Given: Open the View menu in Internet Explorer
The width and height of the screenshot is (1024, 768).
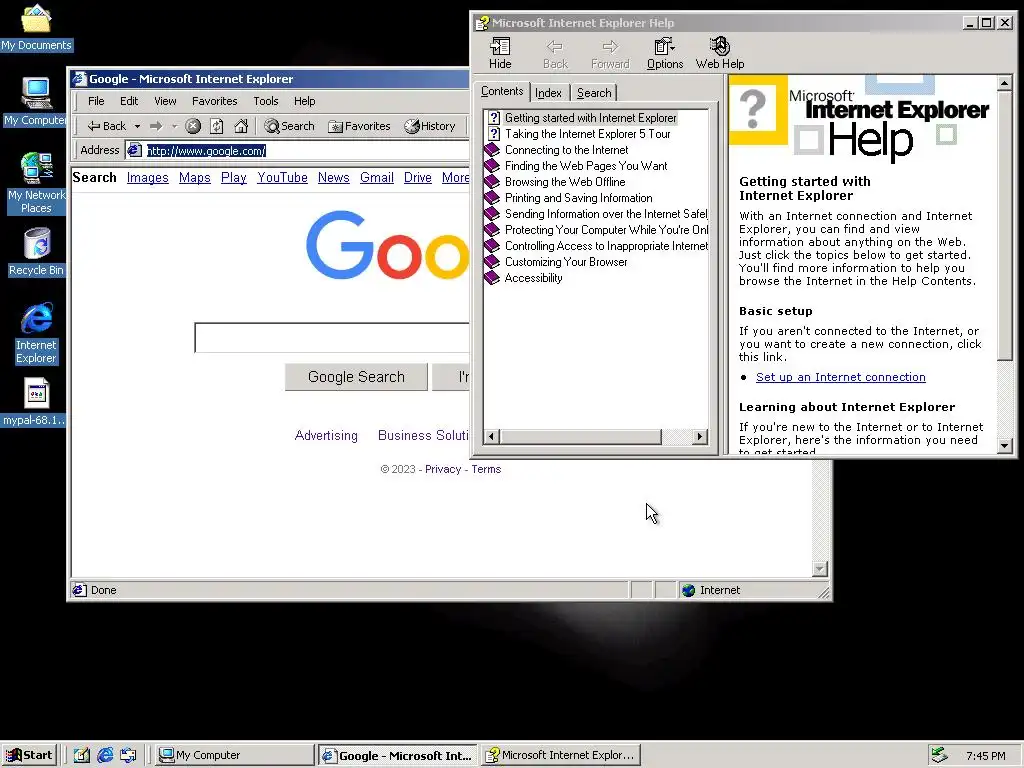Looking at the screenshot, I should point(165,101).
